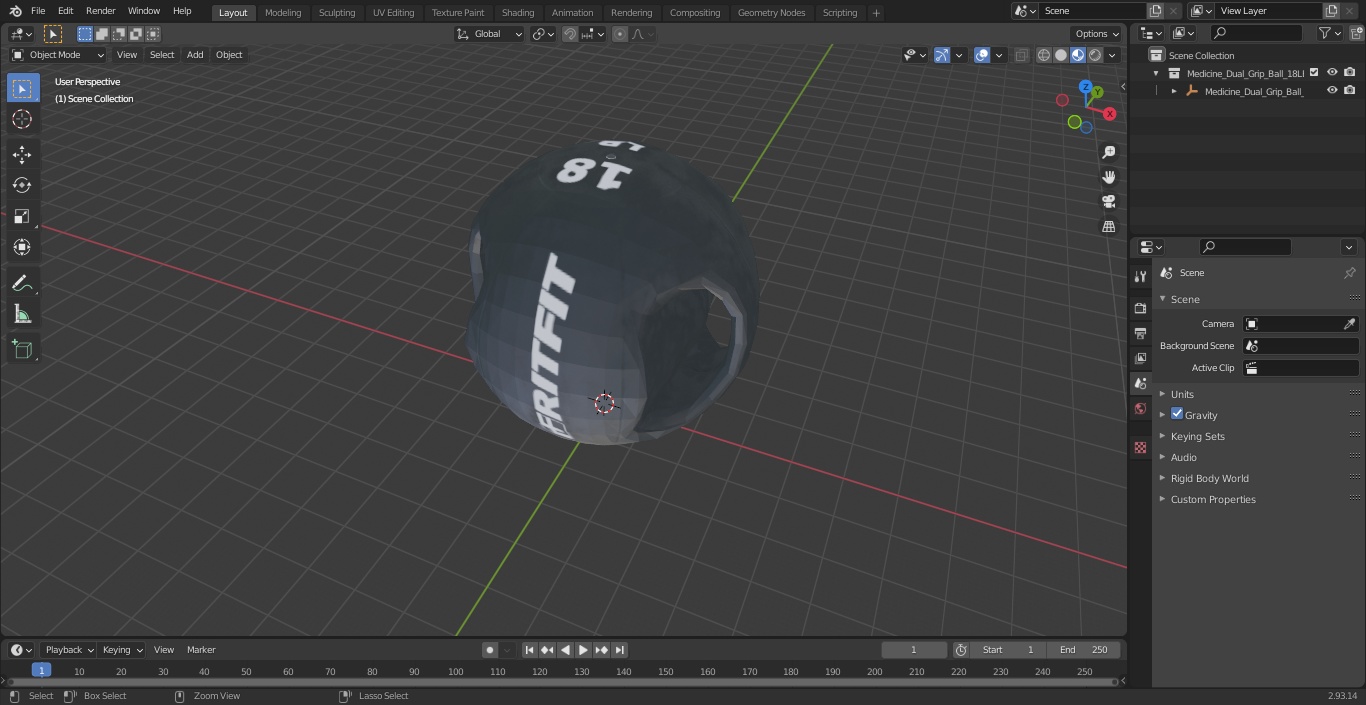The height and width of the screenshot is (705, 1366).
Task: Jump to the last frame
Action: tap(620, 650)
